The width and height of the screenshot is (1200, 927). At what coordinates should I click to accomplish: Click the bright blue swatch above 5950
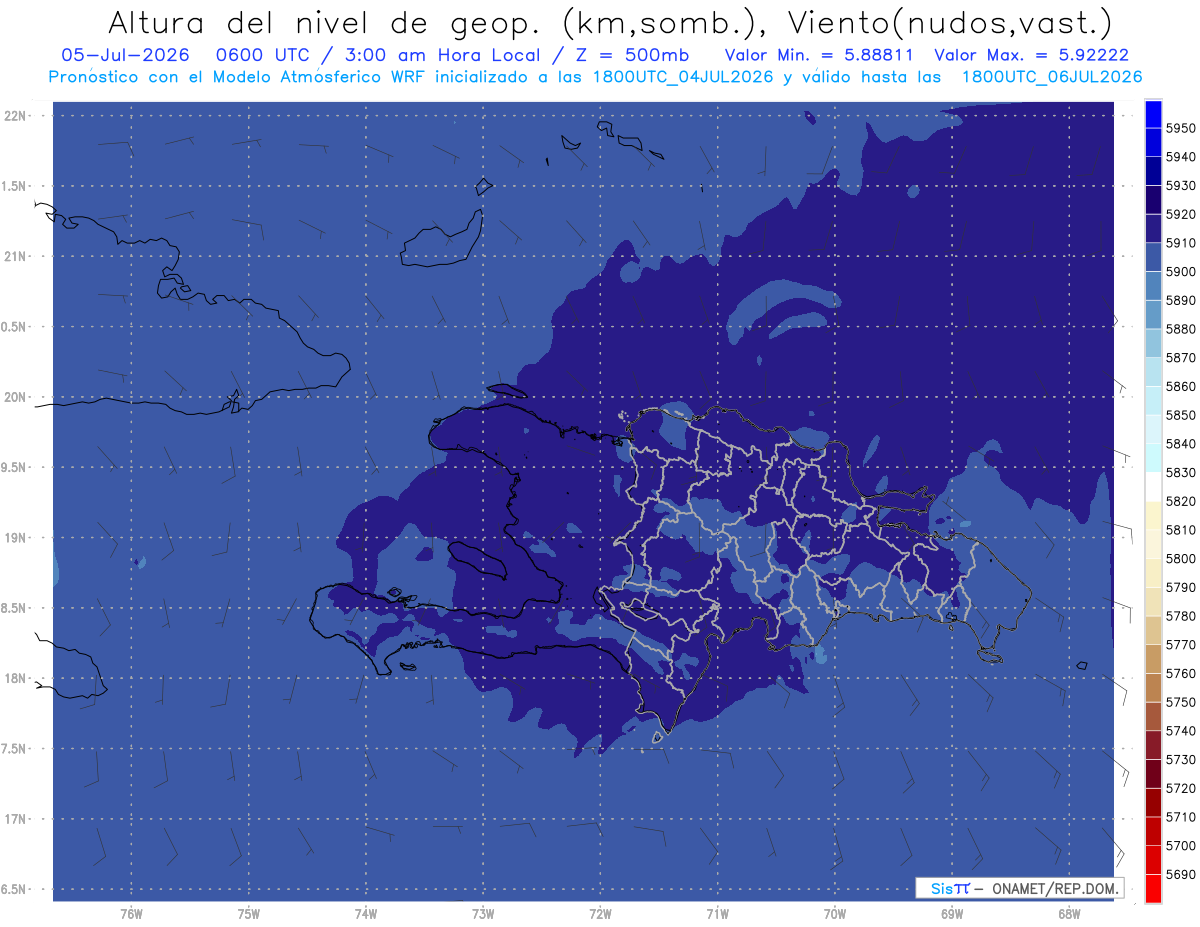pos(1153,114)
